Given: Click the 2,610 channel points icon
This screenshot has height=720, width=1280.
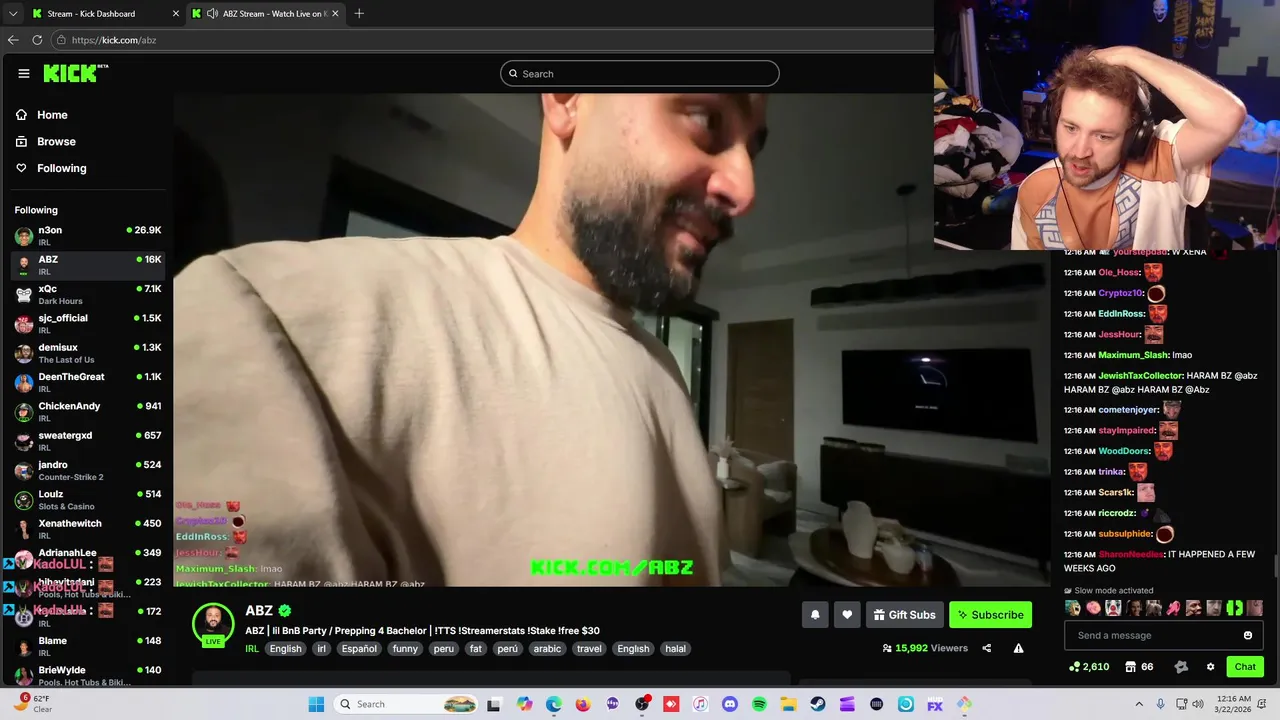Looking at the screenshot, I should [x=1074, y=667].
